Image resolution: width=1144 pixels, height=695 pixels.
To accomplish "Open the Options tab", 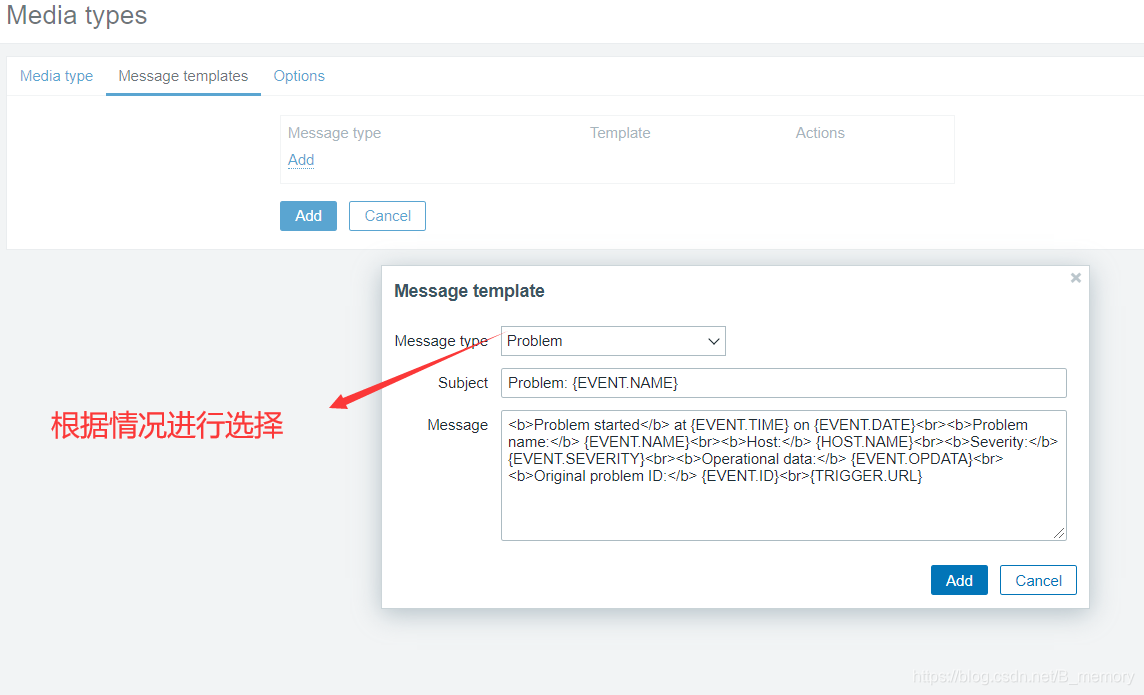I will tap(299, 76).
